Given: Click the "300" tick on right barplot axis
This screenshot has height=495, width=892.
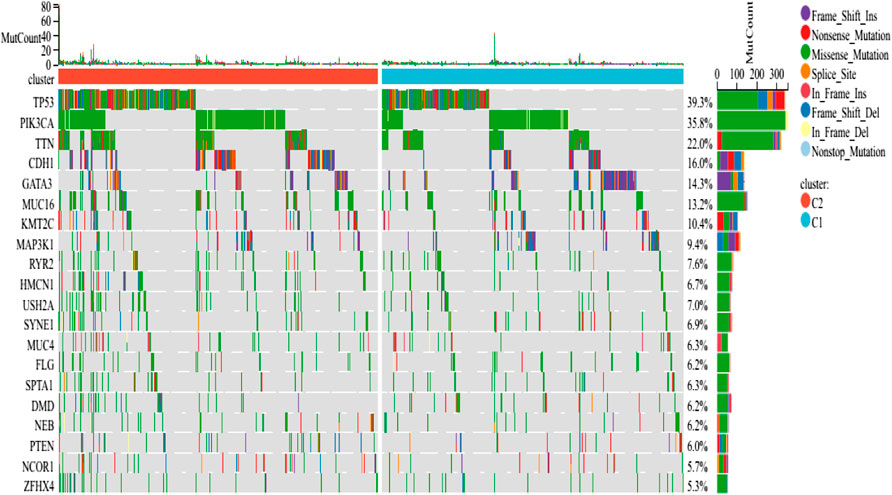Looking at the screenshot, I should point(776,75).
